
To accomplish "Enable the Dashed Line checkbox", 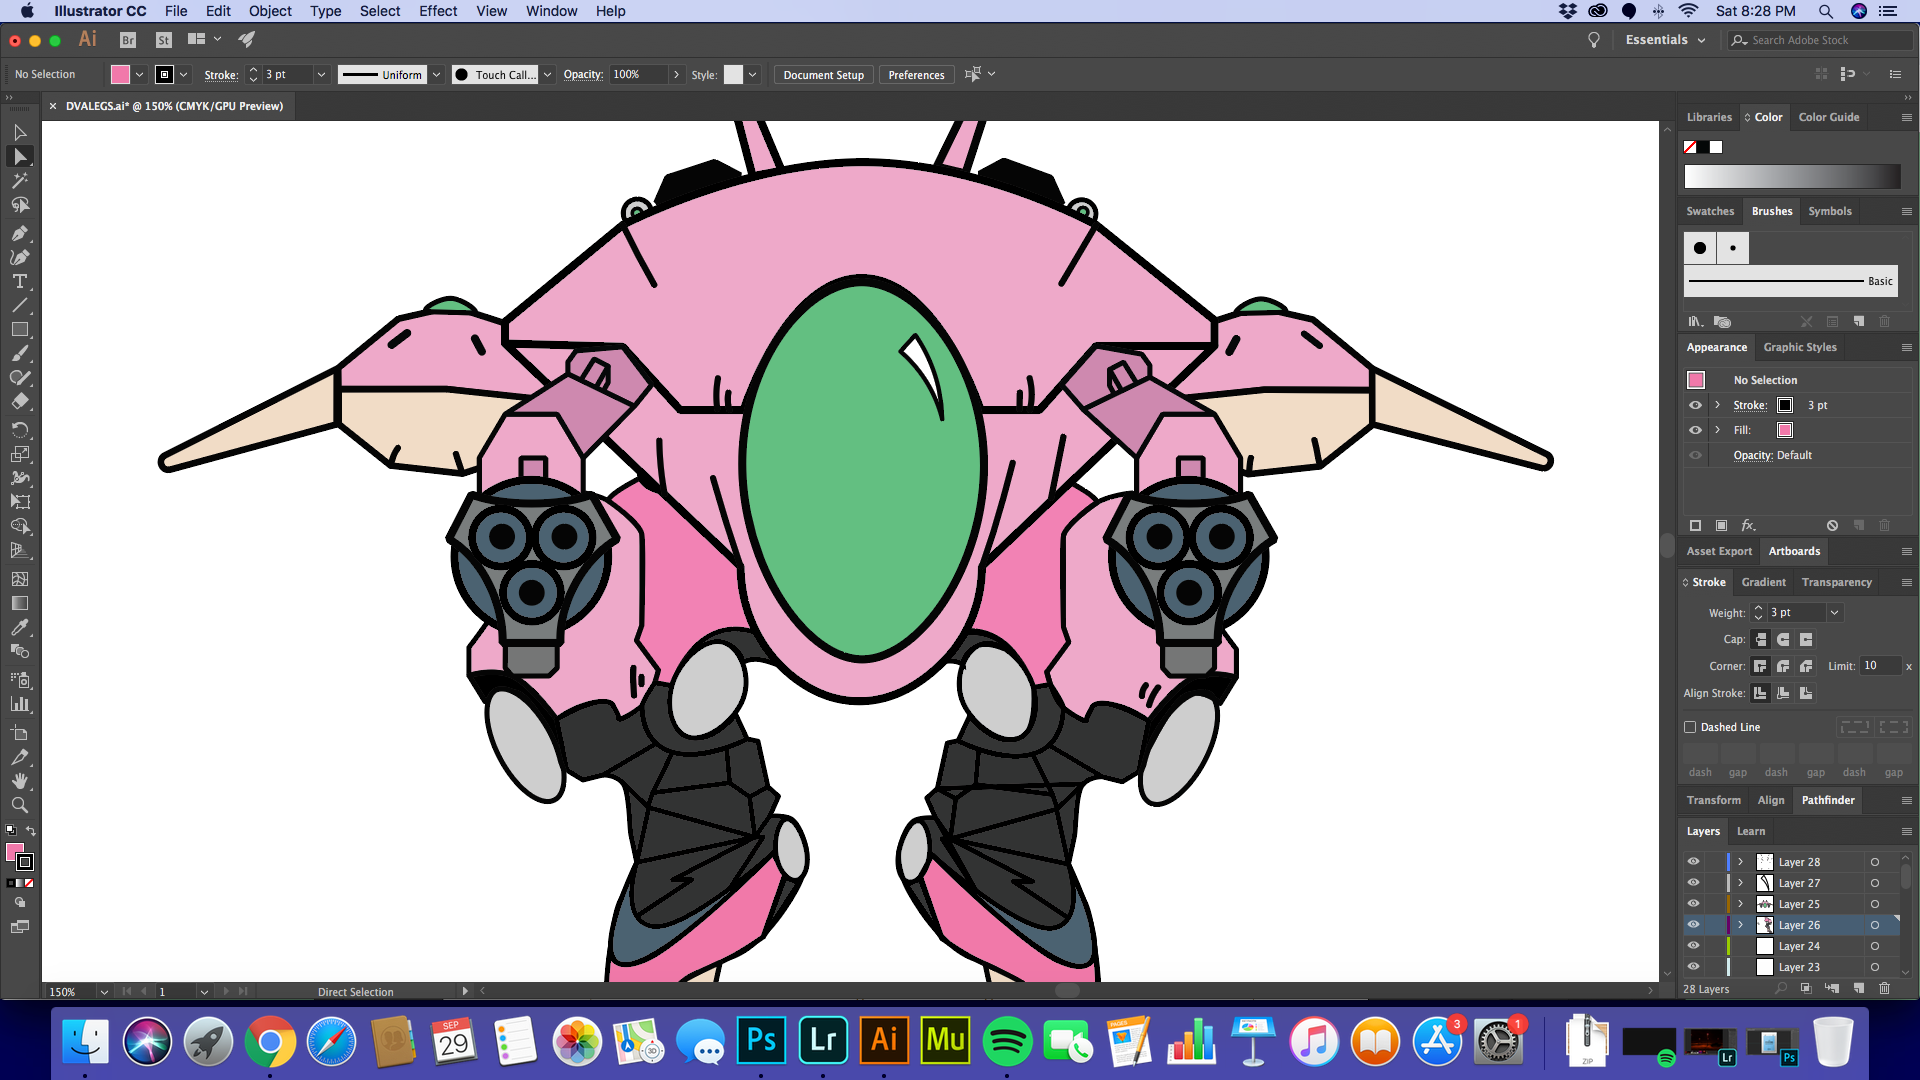I will pos(1690,727).
